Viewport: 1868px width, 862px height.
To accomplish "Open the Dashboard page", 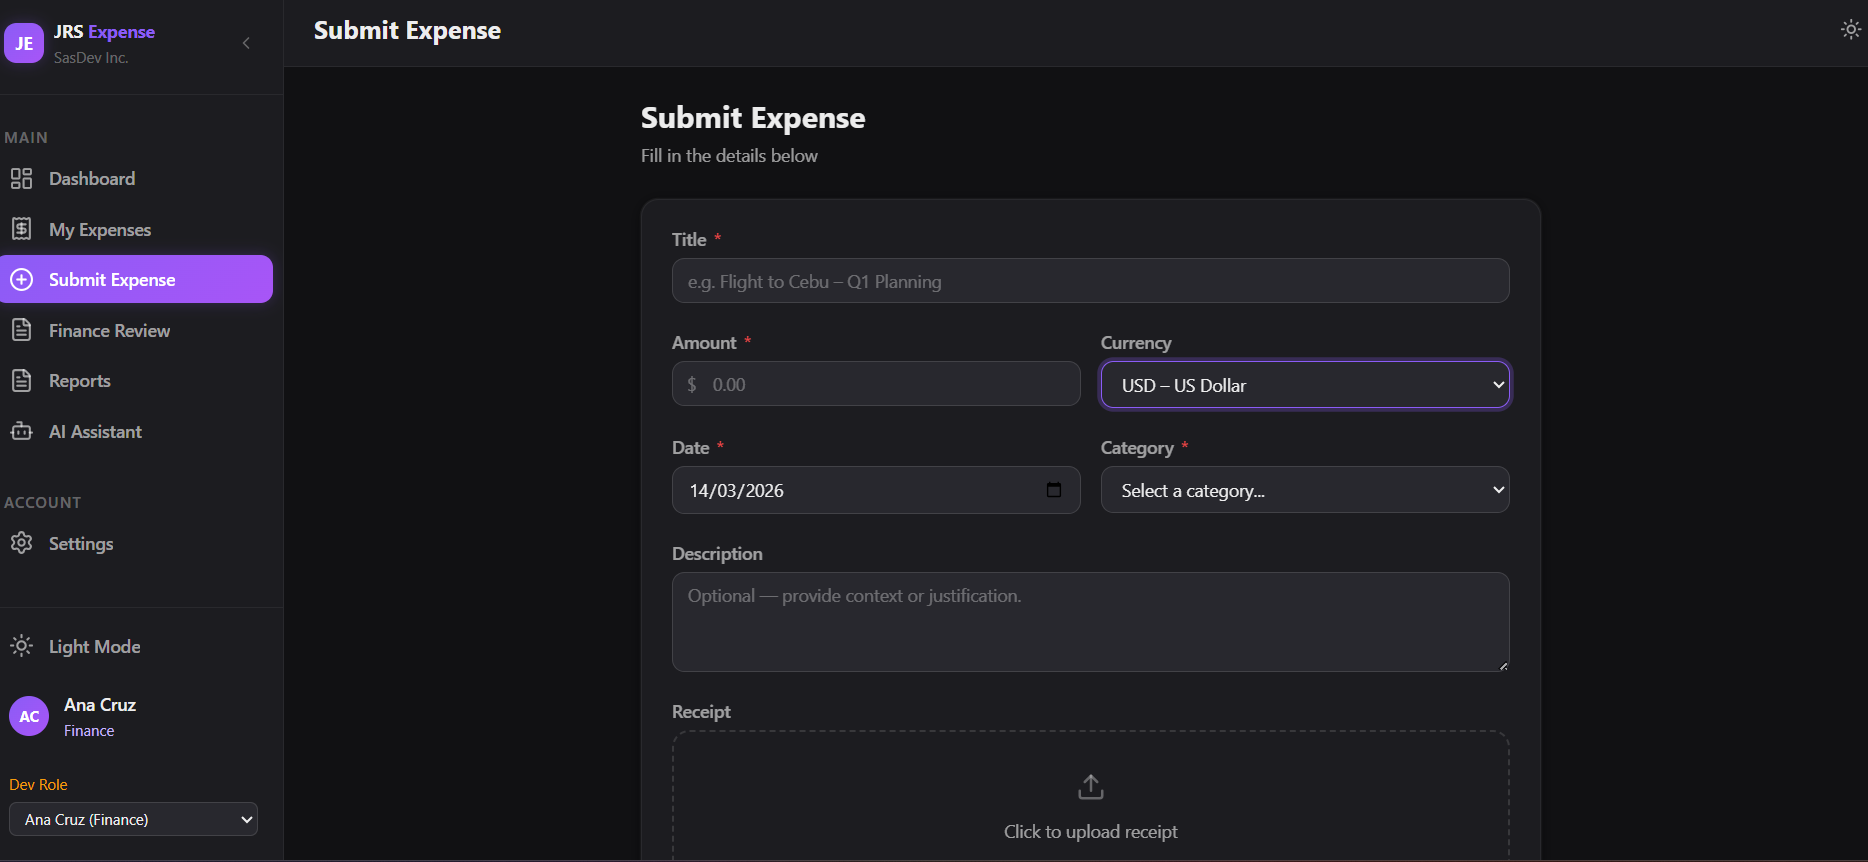I will point(136,179).
